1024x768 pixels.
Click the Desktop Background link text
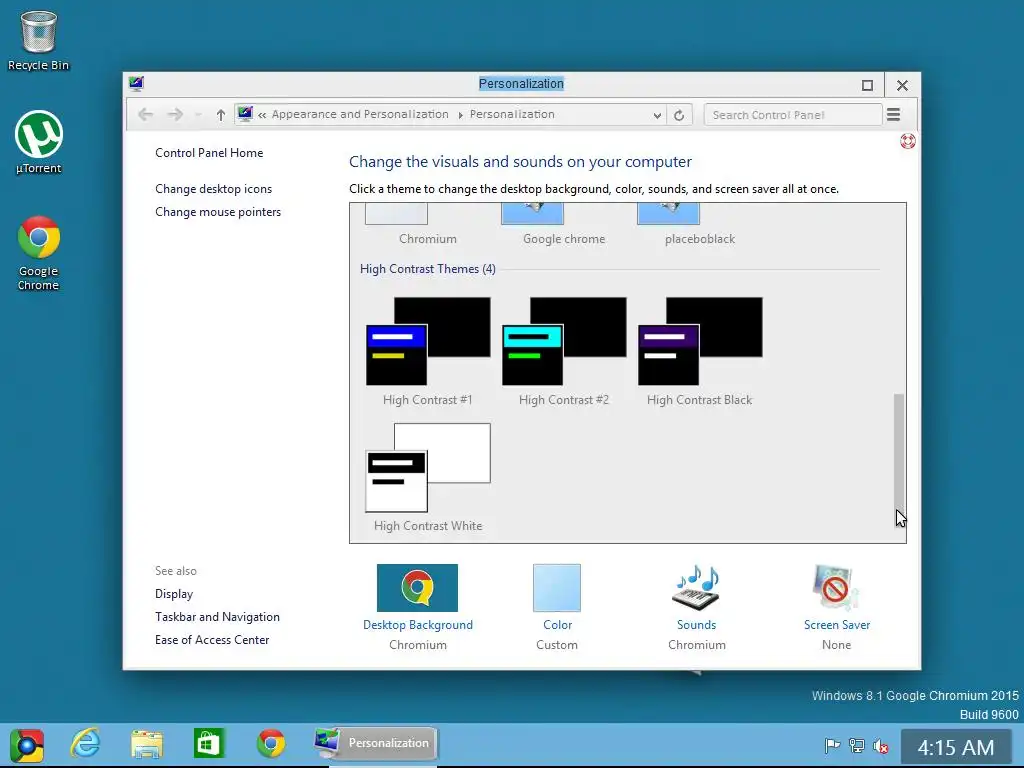click(418, 625)
